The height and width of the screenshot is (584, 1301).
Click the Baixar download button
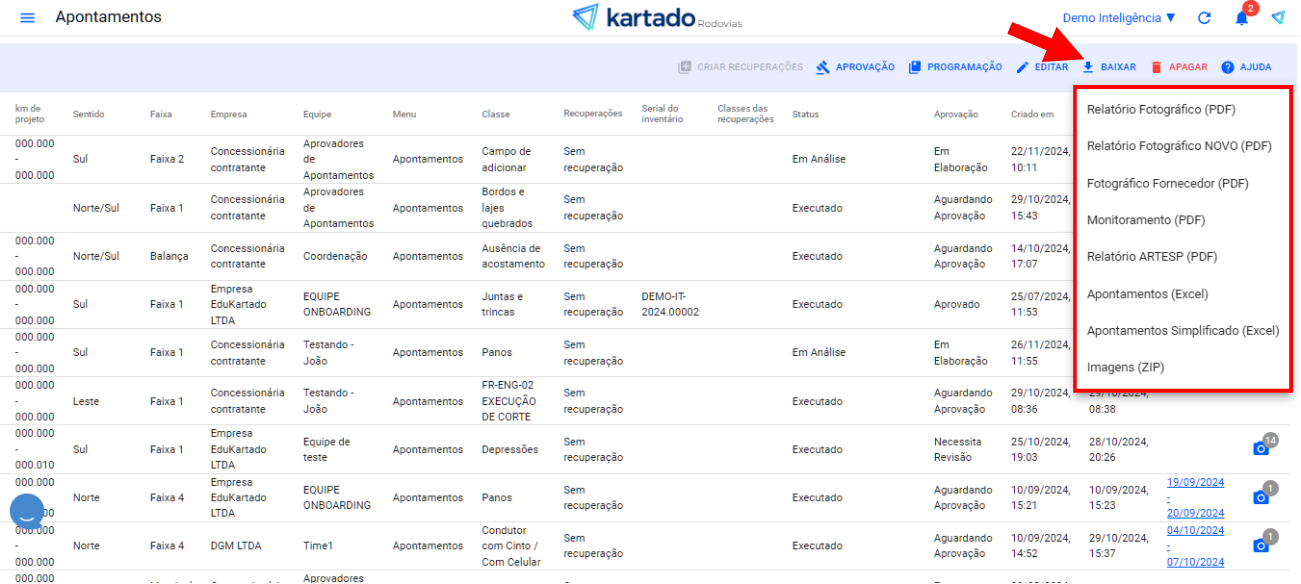point(1109,67)
